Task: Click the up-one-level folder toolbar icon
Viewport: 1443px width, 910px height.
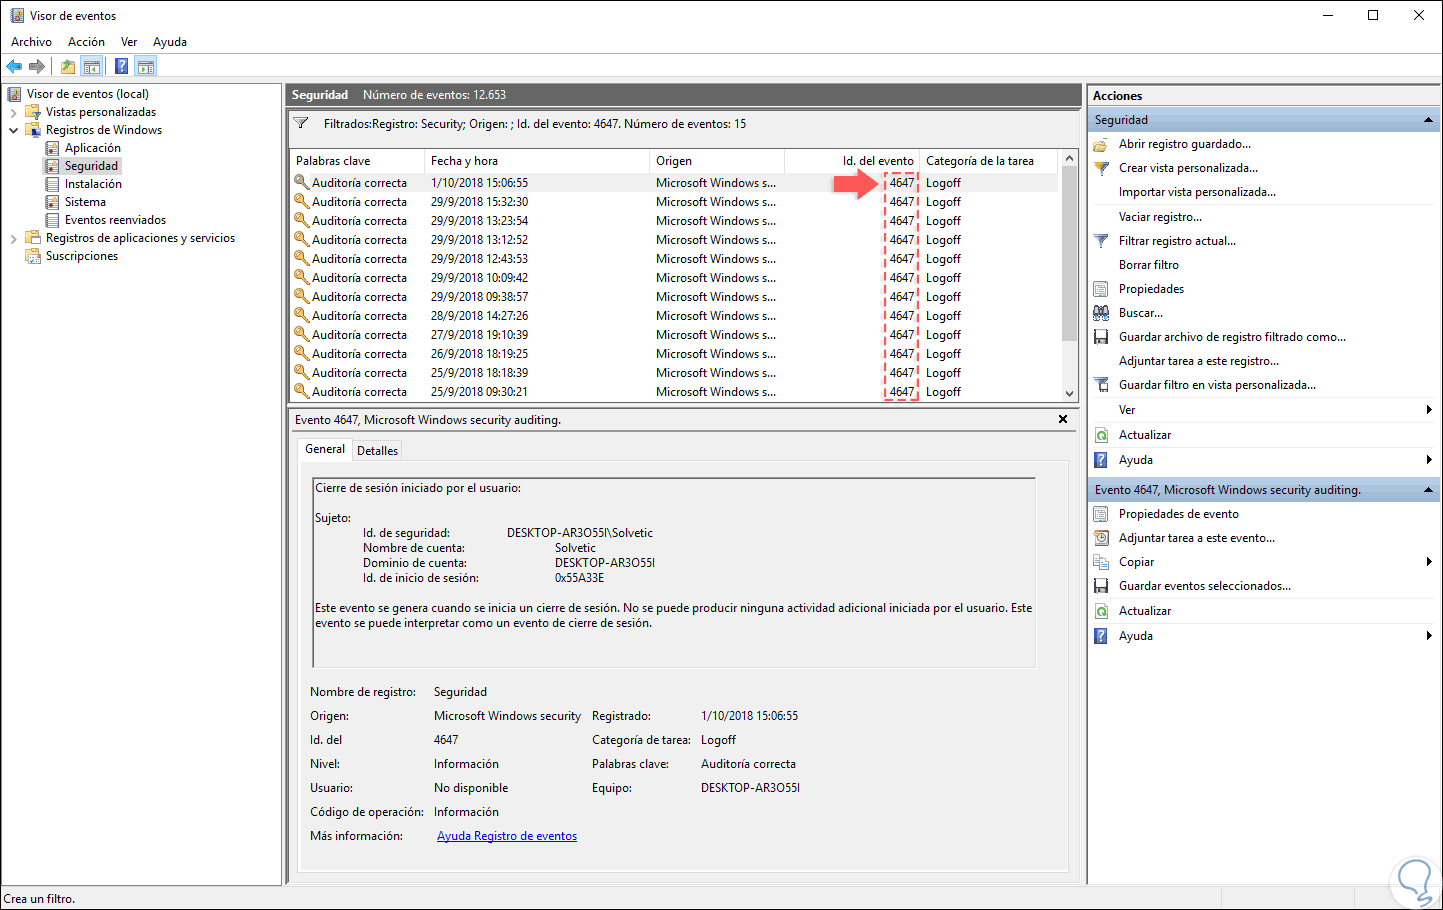Action: coord(68,67)
